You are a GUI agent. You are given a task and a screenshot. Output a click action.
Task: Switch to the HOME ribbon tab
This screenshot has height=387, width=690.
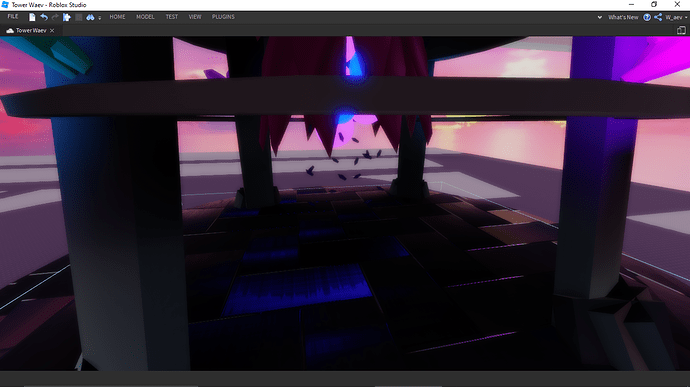pos(117,17)
